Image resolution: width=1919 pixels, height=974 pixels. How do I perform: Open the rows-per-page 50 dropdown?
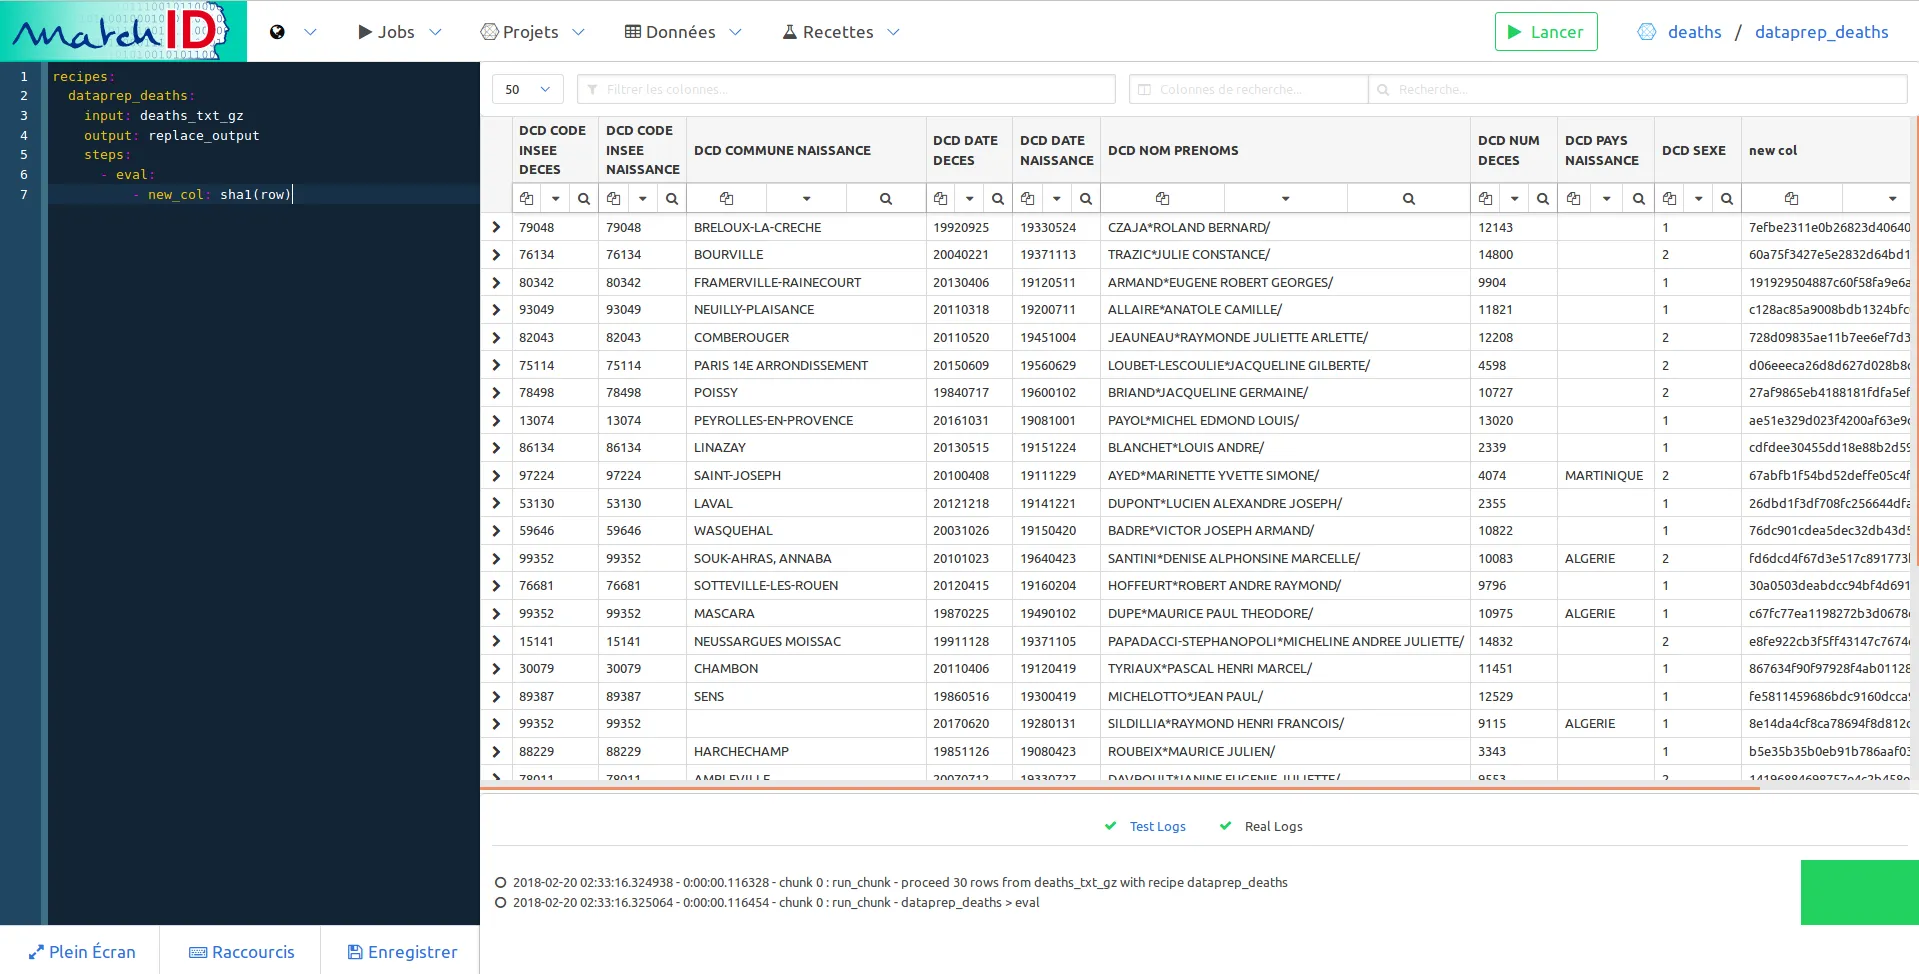coord(527,89)
